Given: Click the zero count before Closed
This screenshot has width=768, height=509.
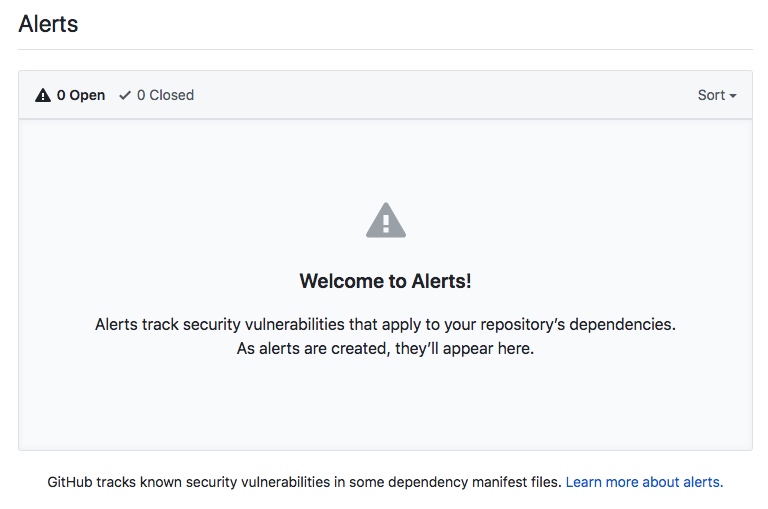Looking at the screenshot, I should click(141, 95).
